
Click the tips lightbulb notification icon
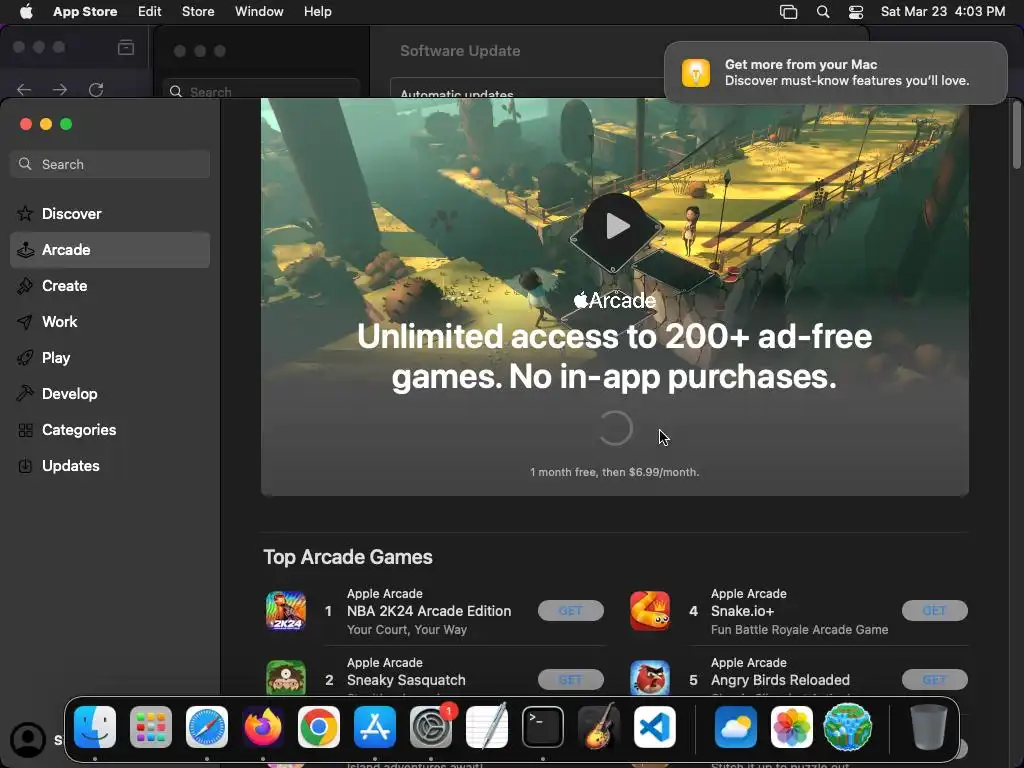[696, 72]
